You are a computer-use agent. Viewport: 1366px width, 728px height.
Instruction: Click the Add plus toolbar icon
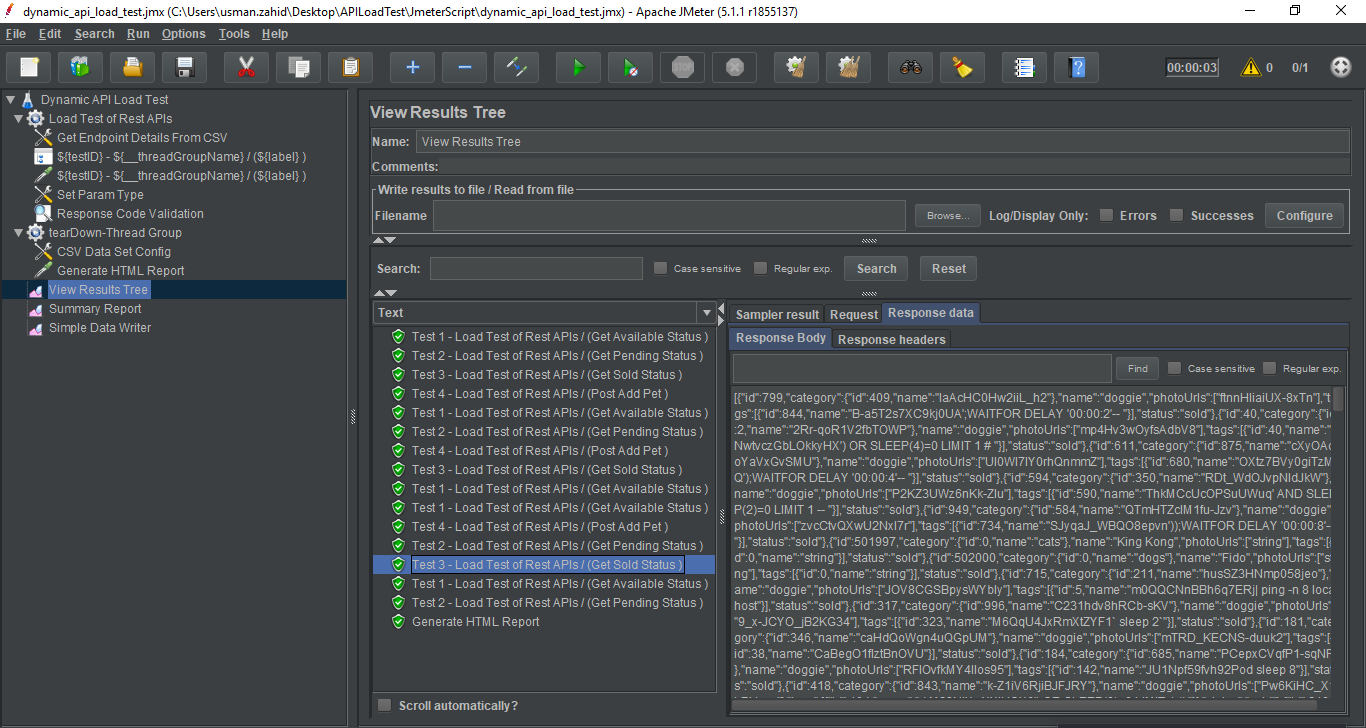(412, 67)
